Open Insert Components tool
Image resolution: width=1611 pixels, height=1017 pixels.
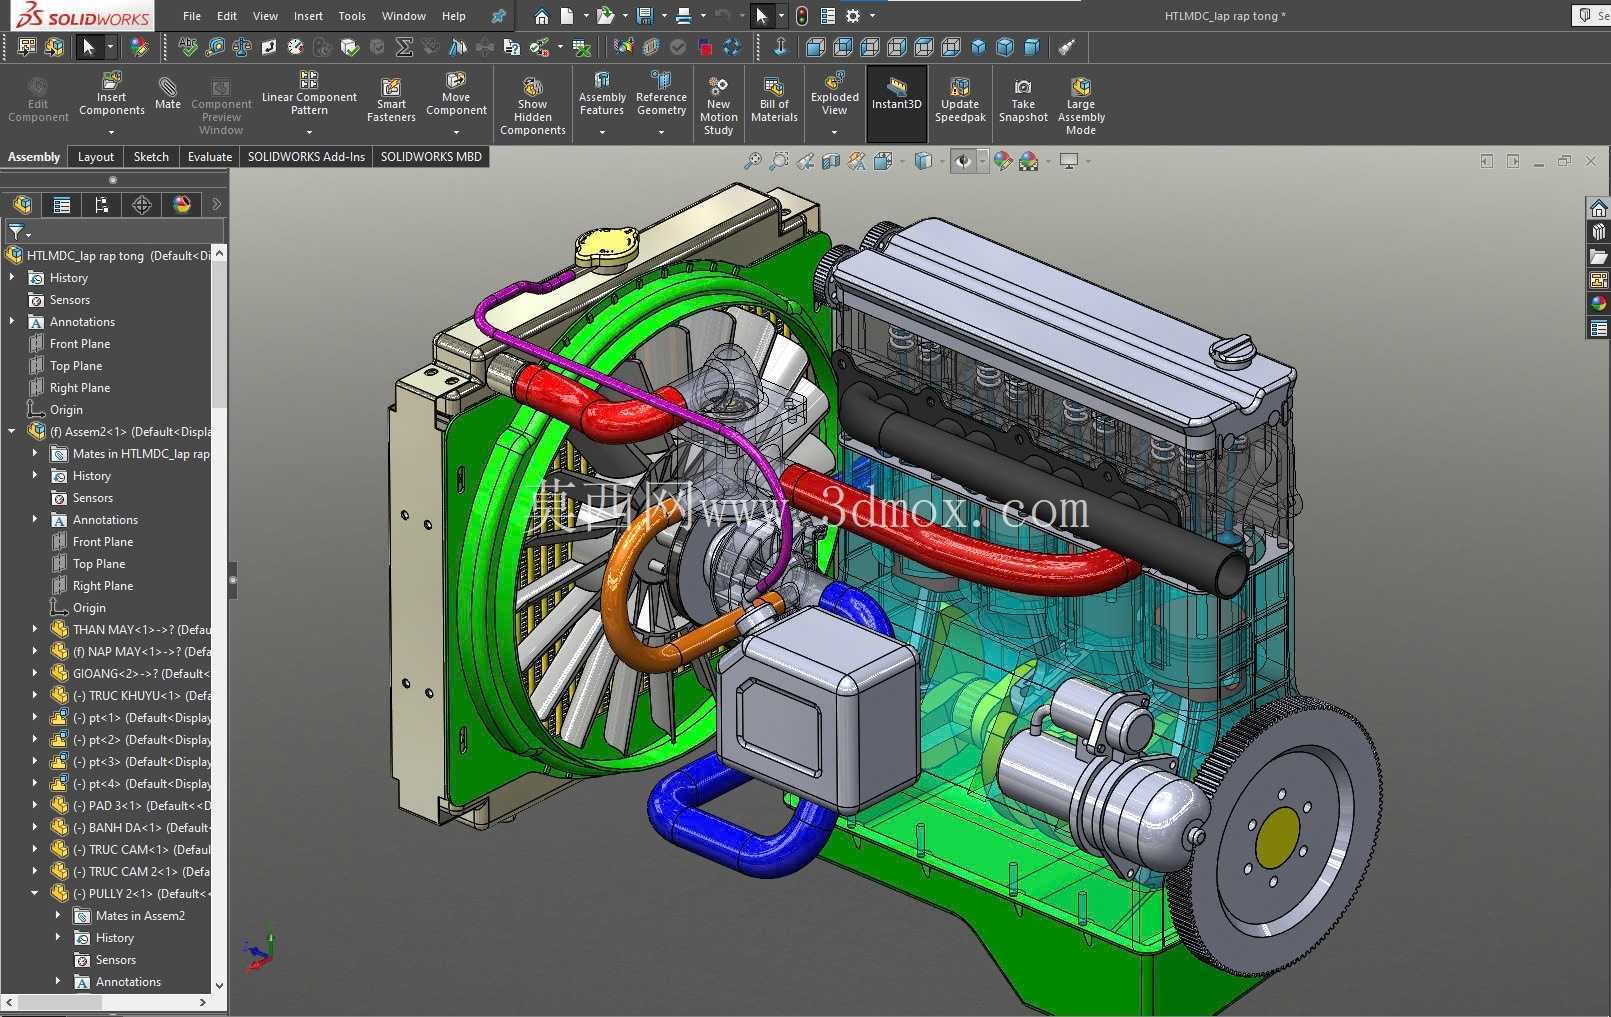[x=112, y=95]
